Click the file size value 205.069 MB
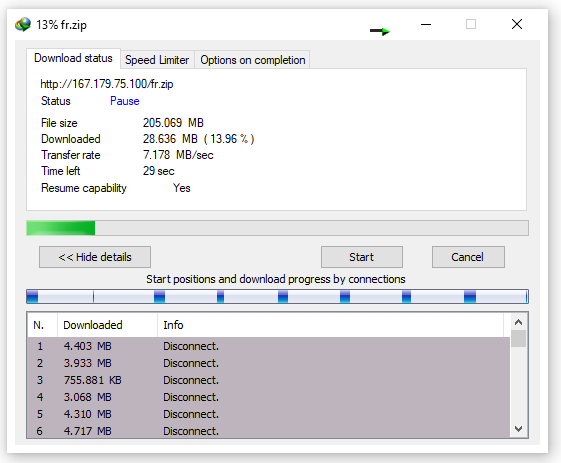Viewport: 561px width, 463px height. [173, 123]
